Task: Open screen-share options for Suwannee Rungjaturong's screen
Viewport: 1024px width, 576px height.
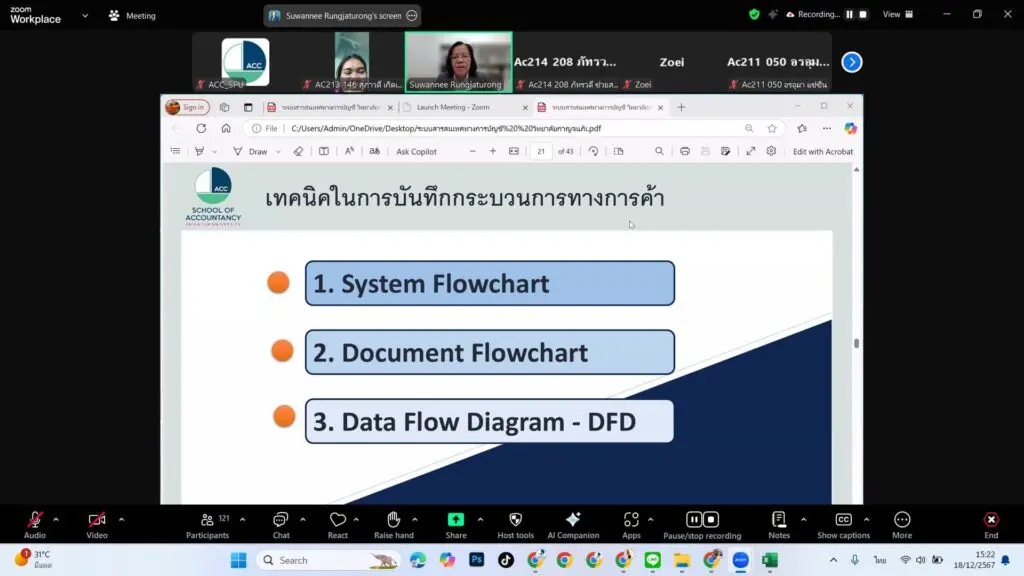Action: click(x=411, y=16)
